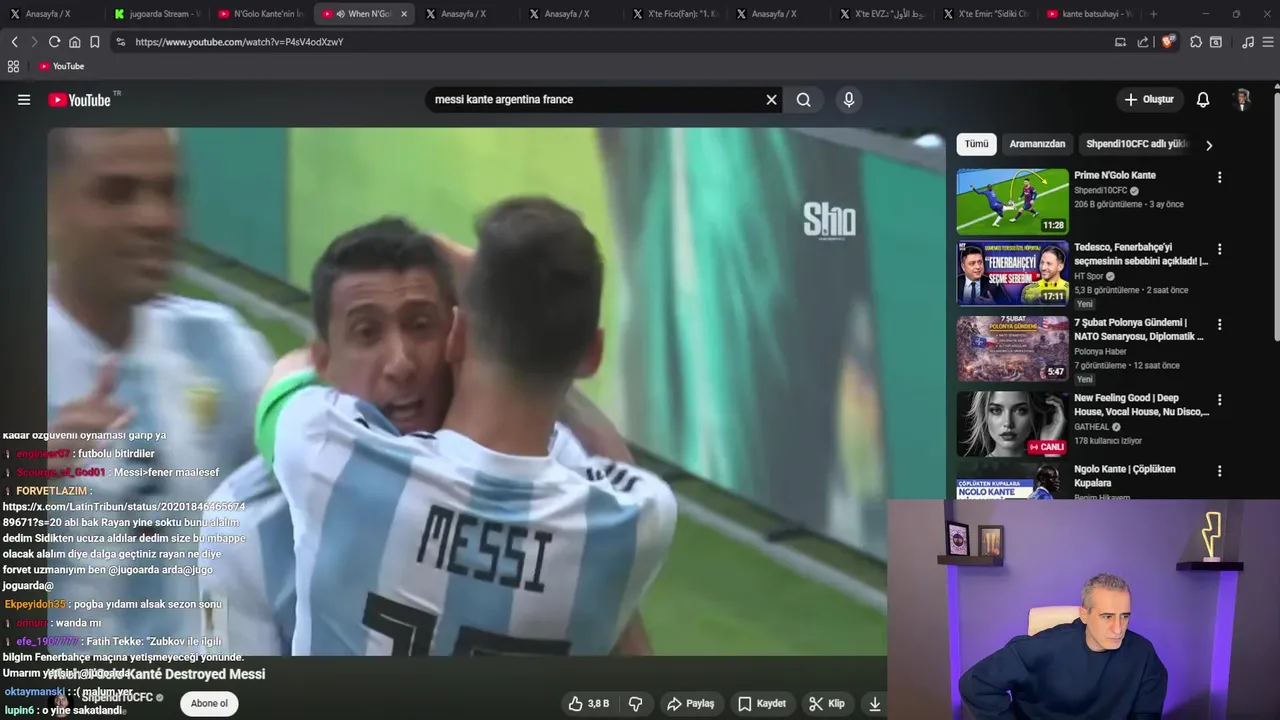This screenshot has height=720, width=1280.
Task: Open options for New Feeling Good stream
Action: tap(1219, 400)
